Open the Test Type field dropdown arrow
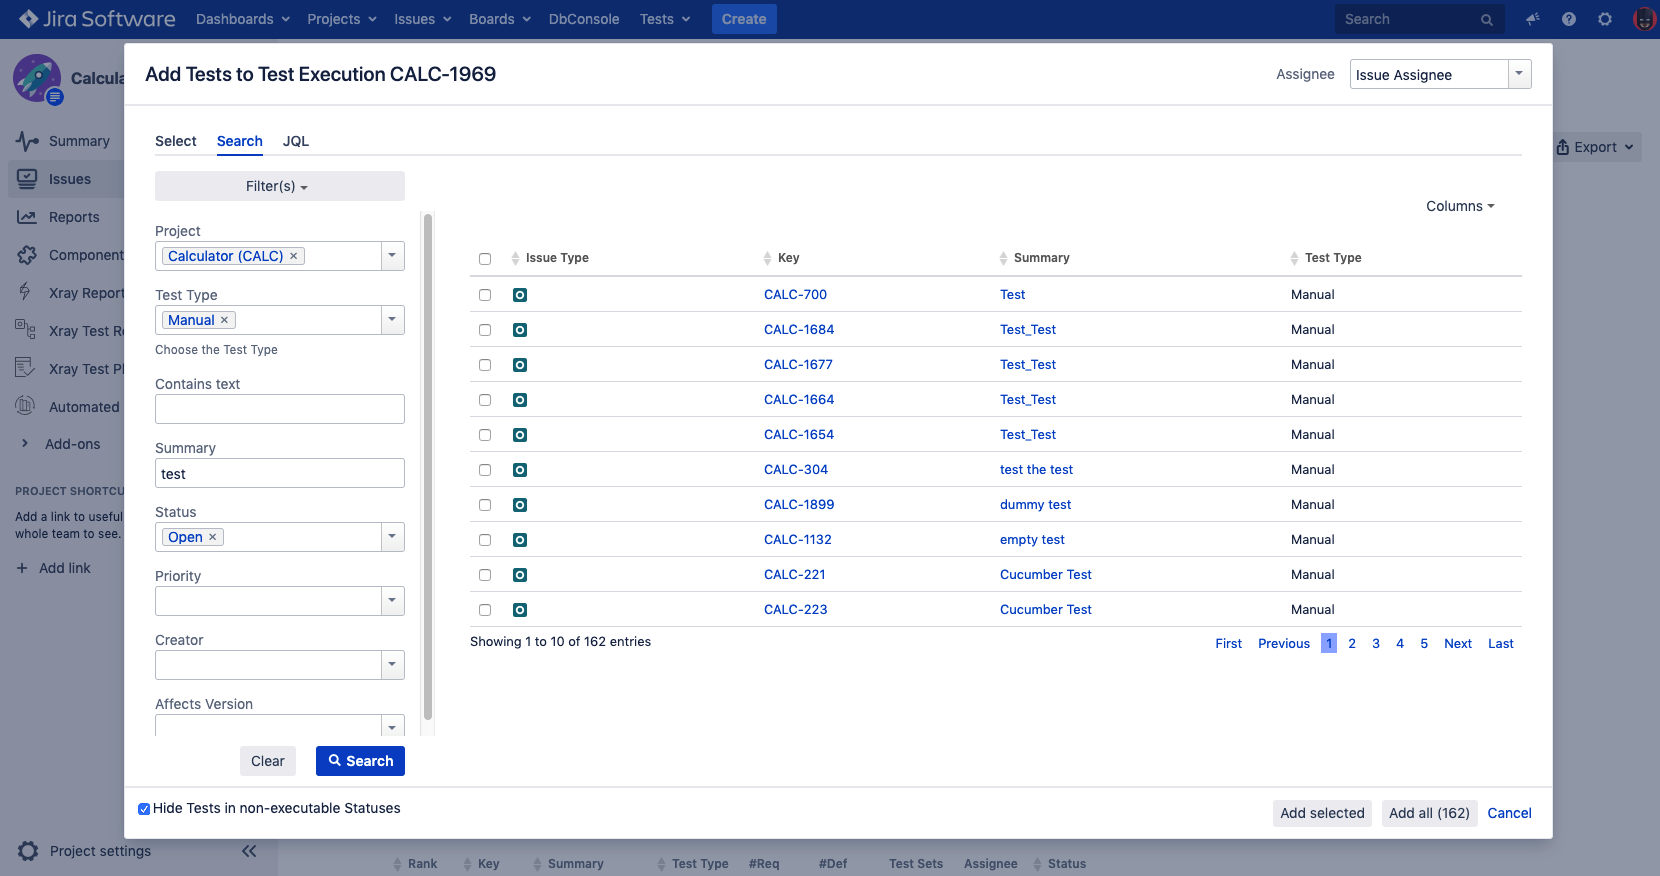The width and height of the screenshot is (1660, 876). coord(393,320)
